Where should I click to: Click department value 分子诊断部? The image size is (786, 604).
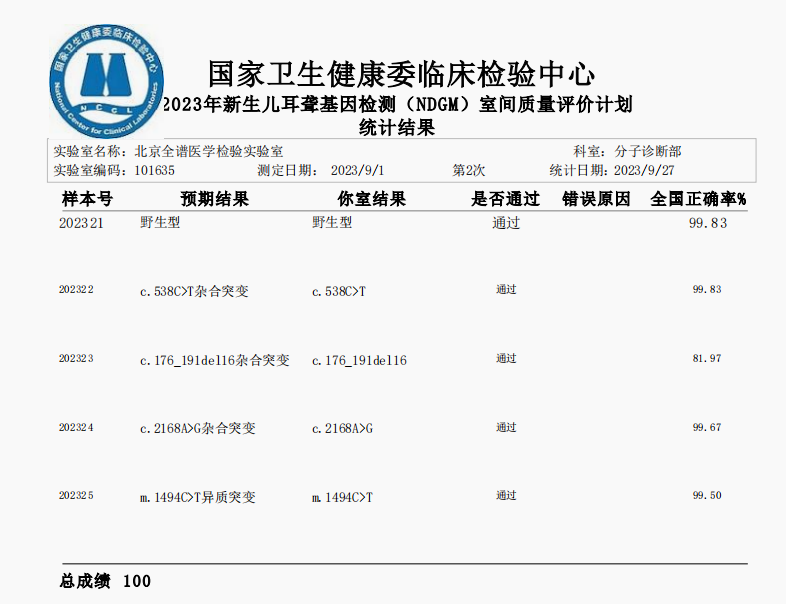pyautogui.click(x=648, y=151)
